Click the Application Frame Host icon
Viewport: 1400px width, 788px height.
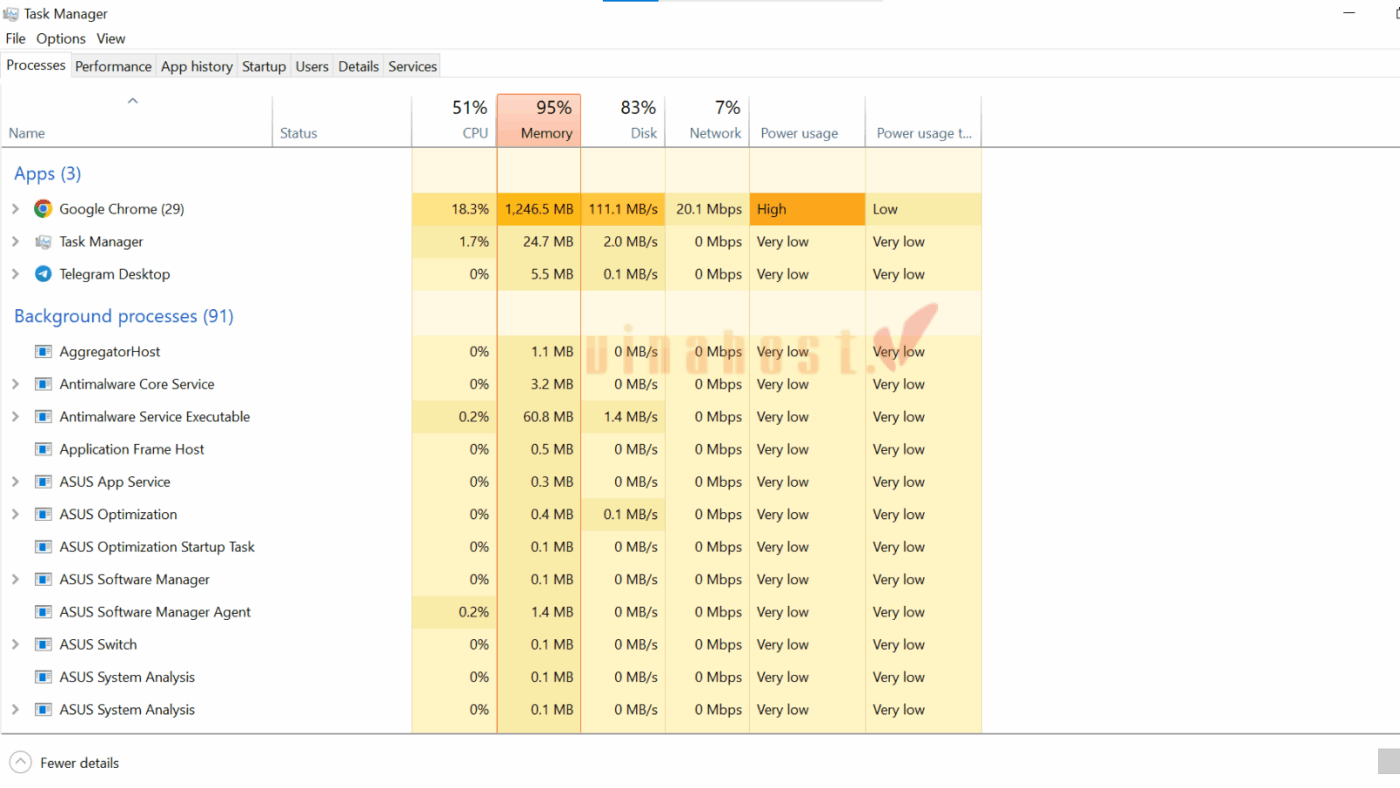(x=43, y=450)
